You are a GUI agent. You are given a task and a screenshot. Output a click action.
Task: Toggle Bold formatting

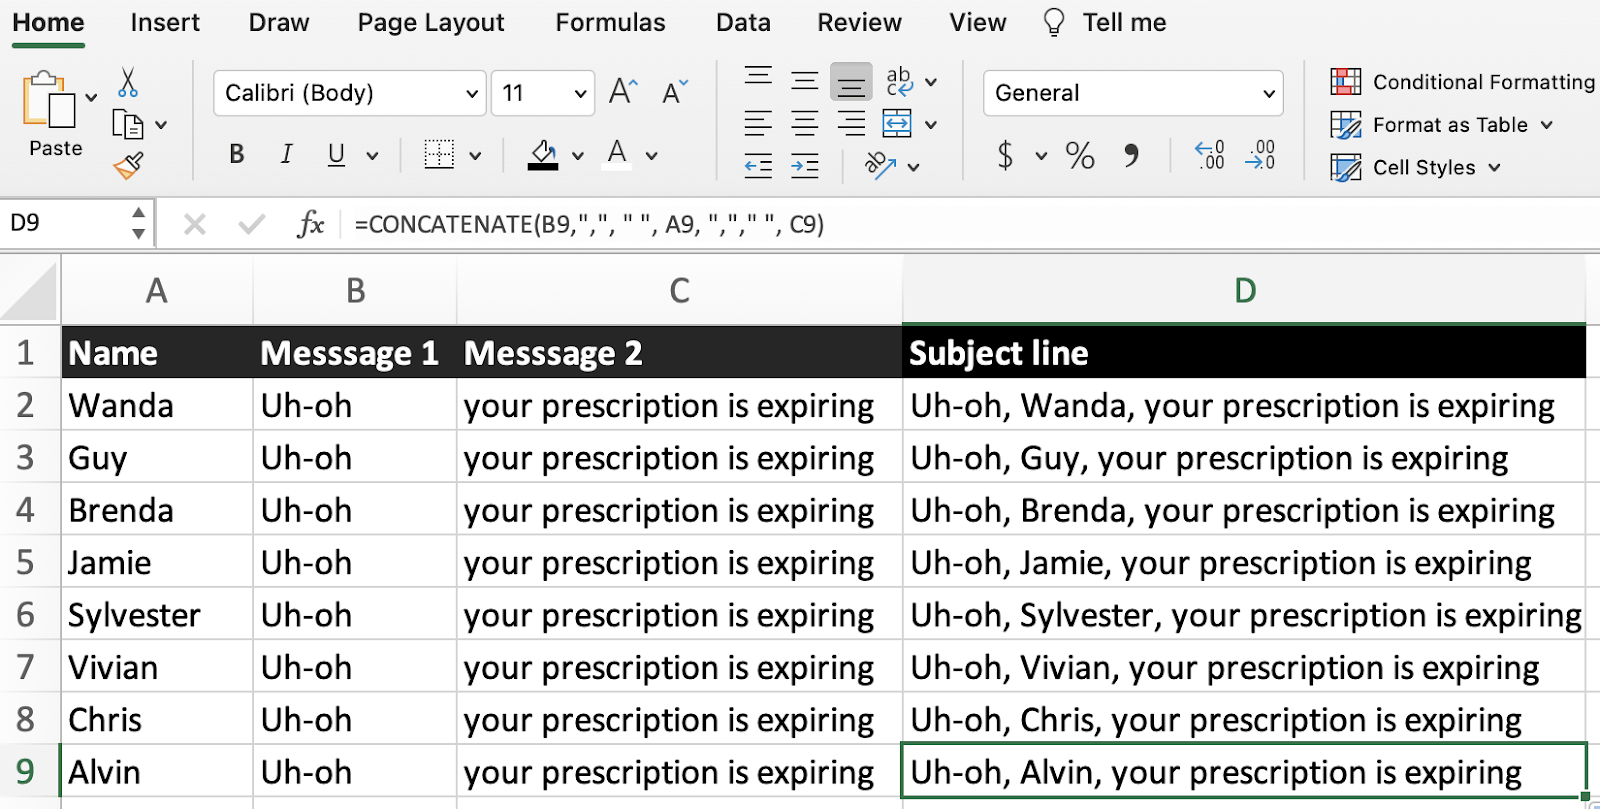pyautogui.click(x=237, y=154)
